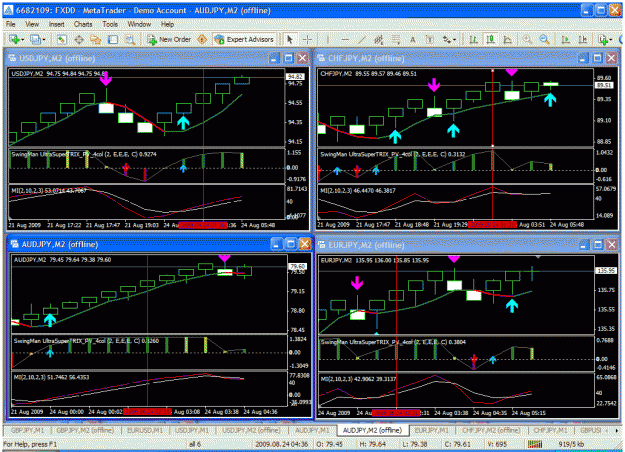
Task: Select the arrow Cursor tool
Action: click(x=290, y=39)
